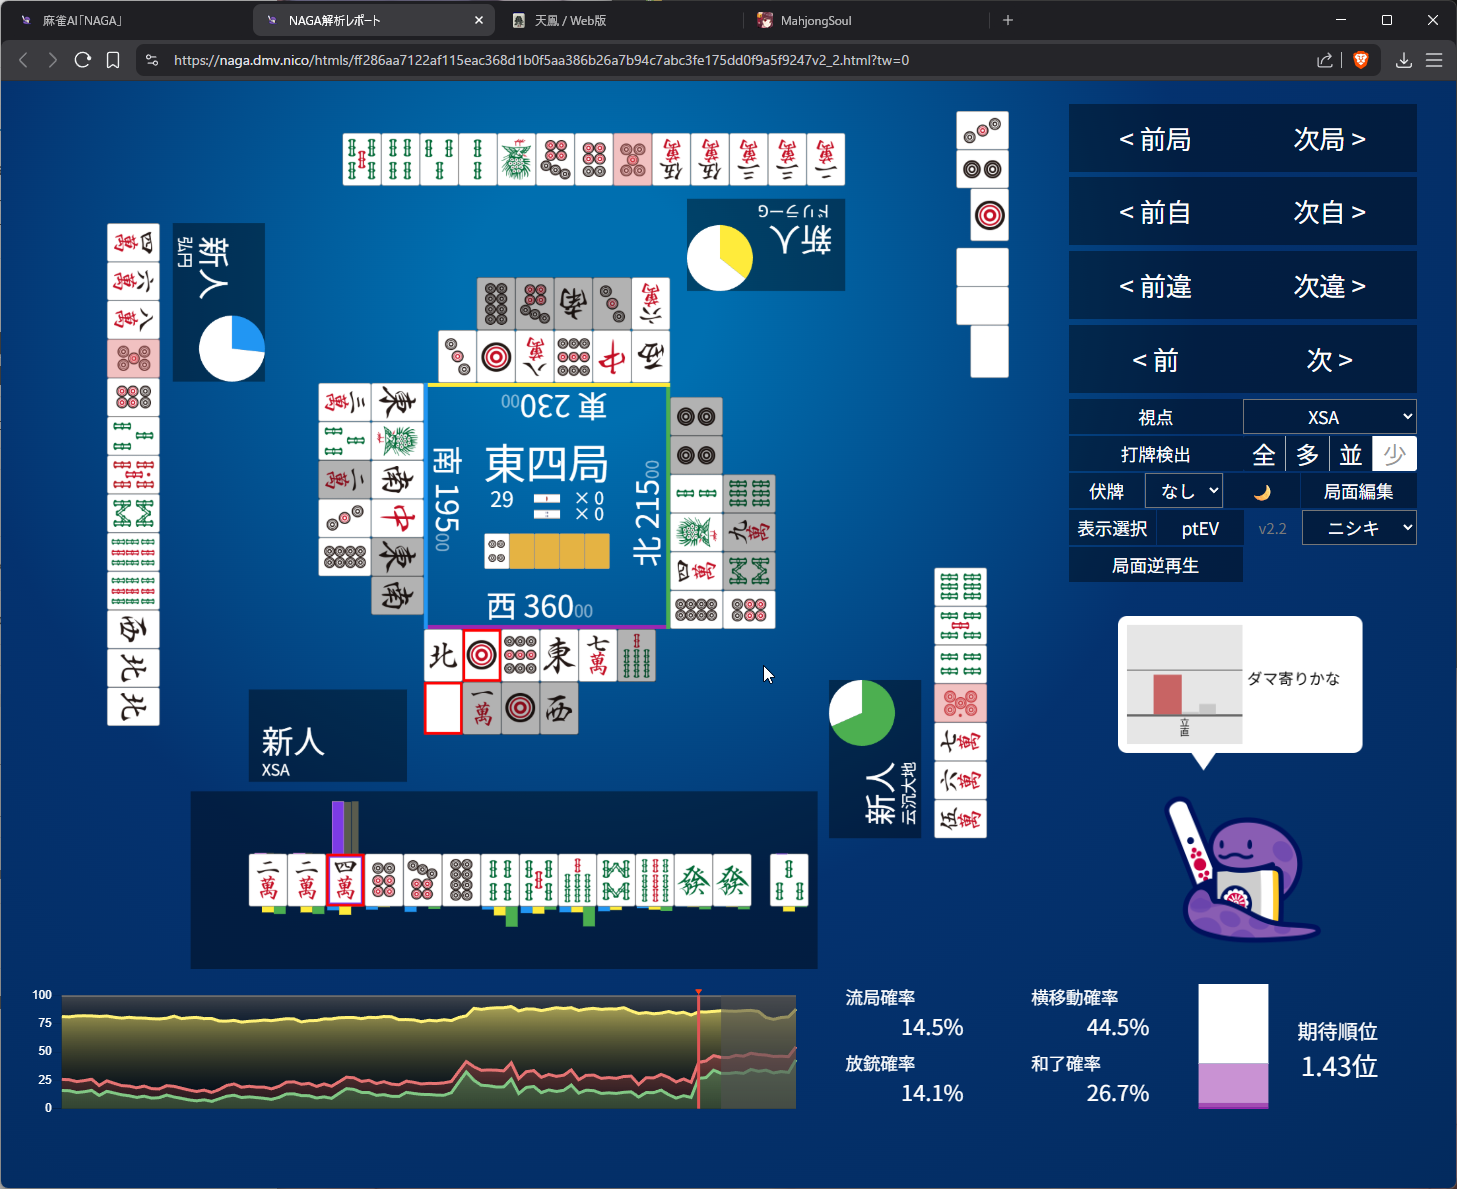Toggle the moon night-mode icon
This screenshot has height=1189, width=1457.
coord(1262,492)
